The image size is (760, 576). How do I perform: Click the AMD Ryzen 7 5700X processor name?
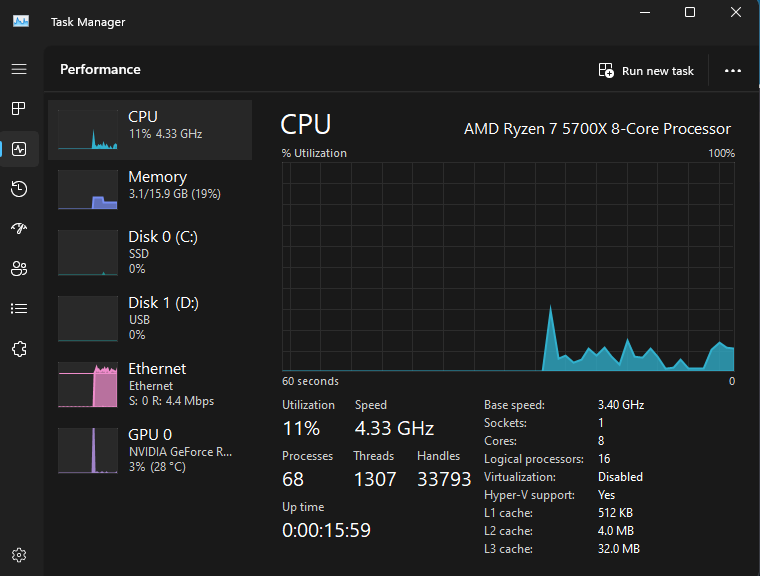click(597, 129)
